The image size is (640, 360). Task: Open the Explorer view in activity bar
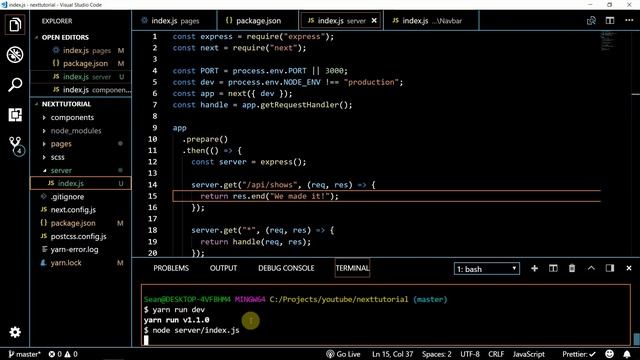[x=15, y=24]
